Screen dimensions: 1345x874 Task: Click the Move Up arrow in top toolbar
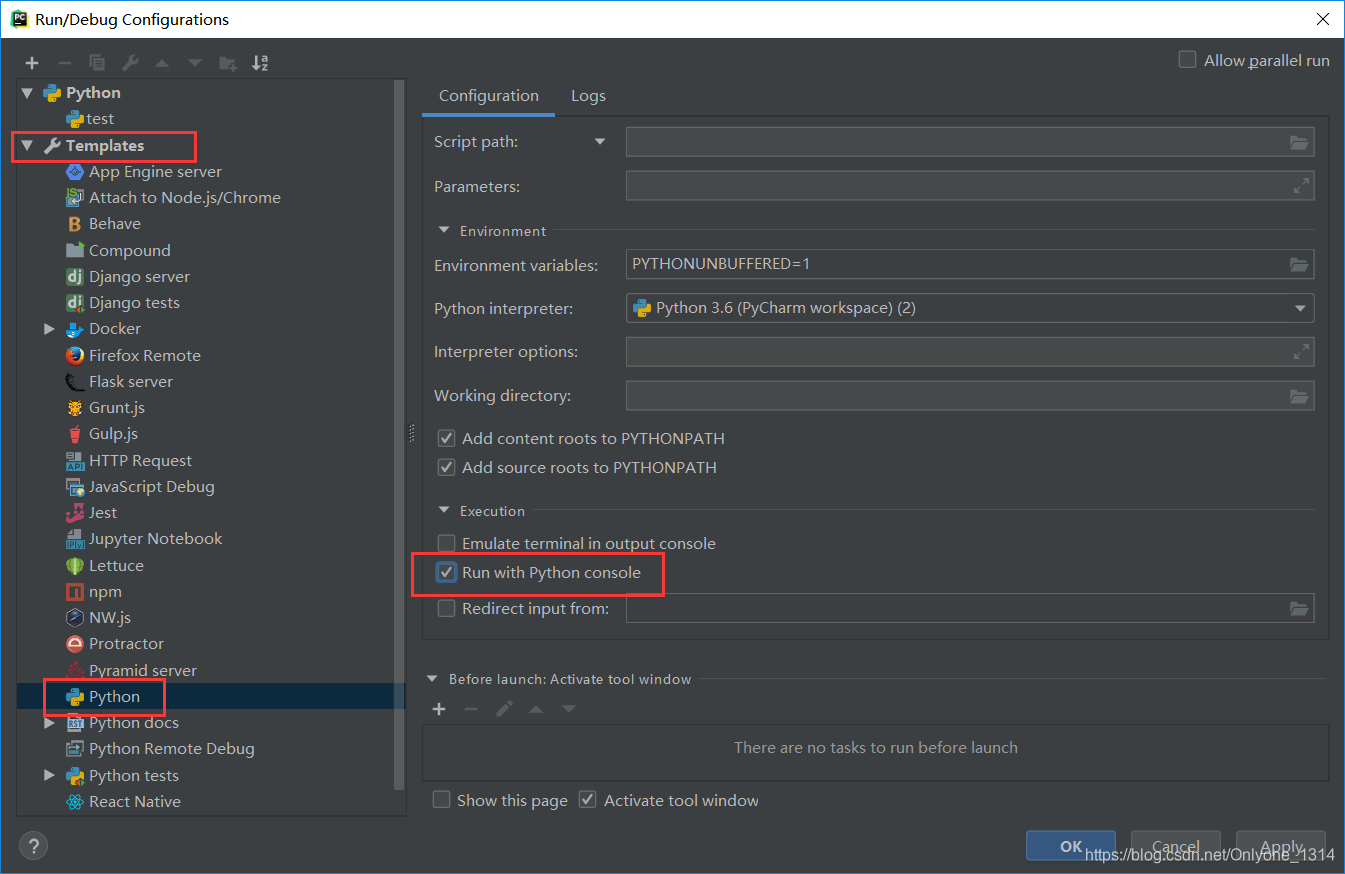point(162,63)
